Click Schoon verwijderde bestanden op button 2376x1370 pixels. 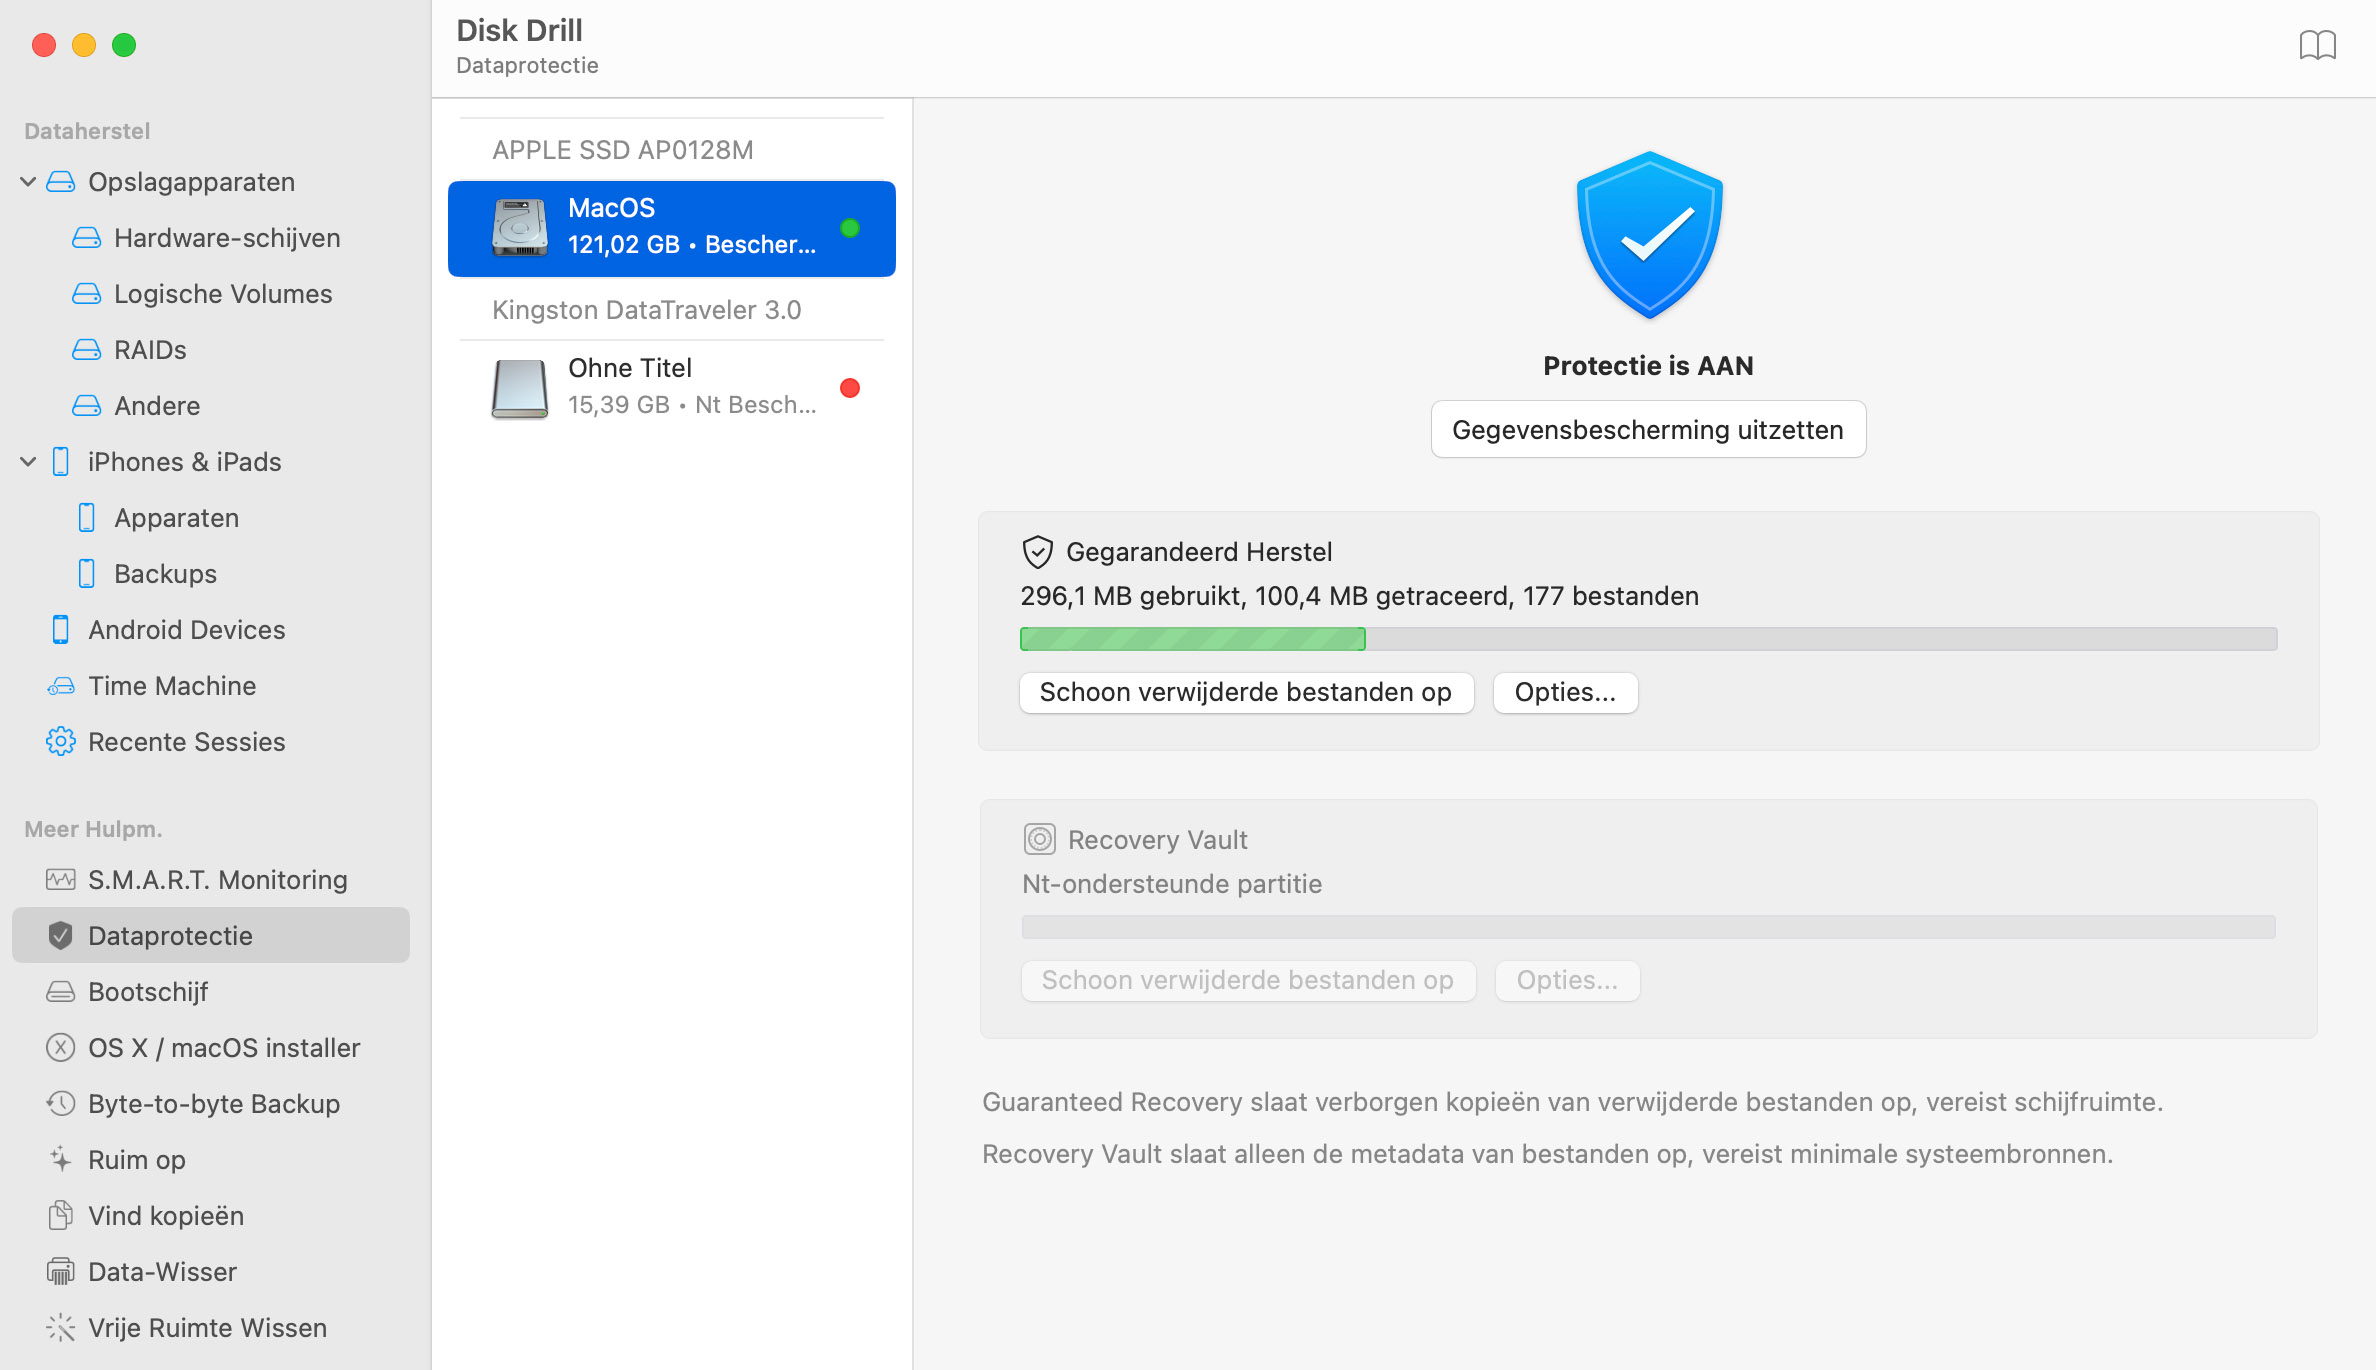coord(1245,693)
